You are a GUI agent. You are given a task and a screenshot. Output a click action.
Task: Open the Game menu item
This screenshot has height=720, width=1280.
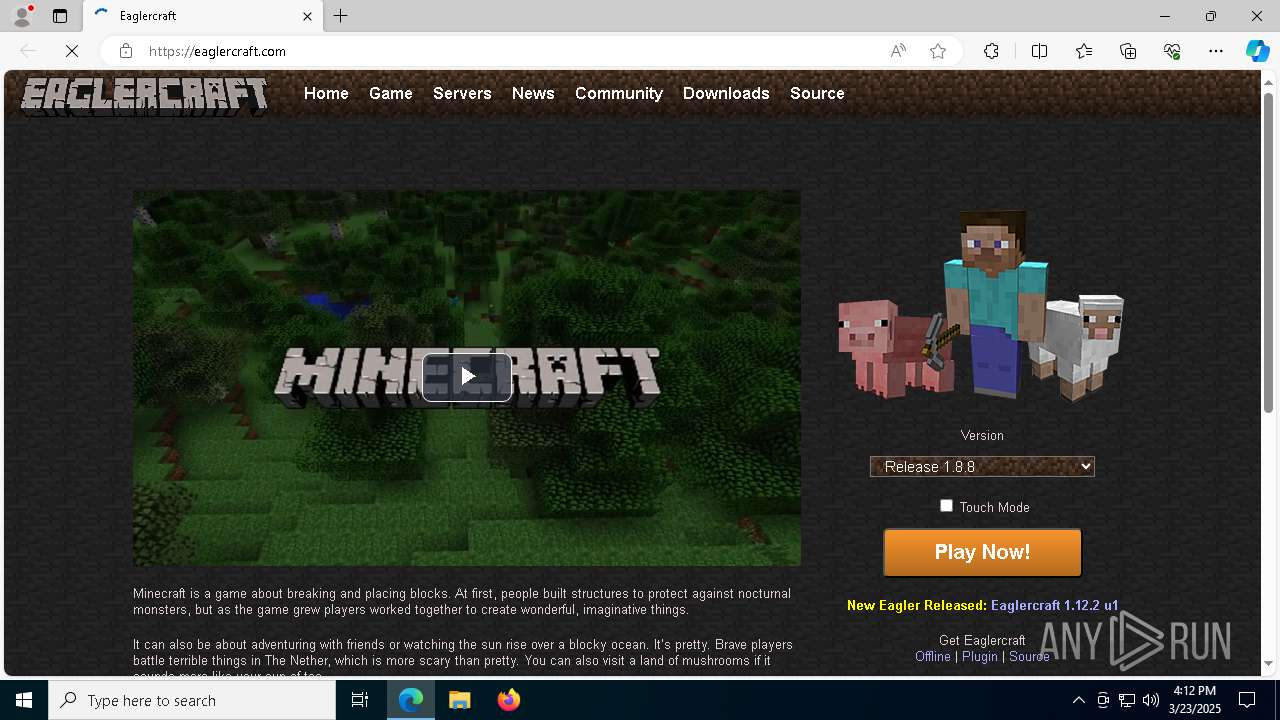point(390,93)
